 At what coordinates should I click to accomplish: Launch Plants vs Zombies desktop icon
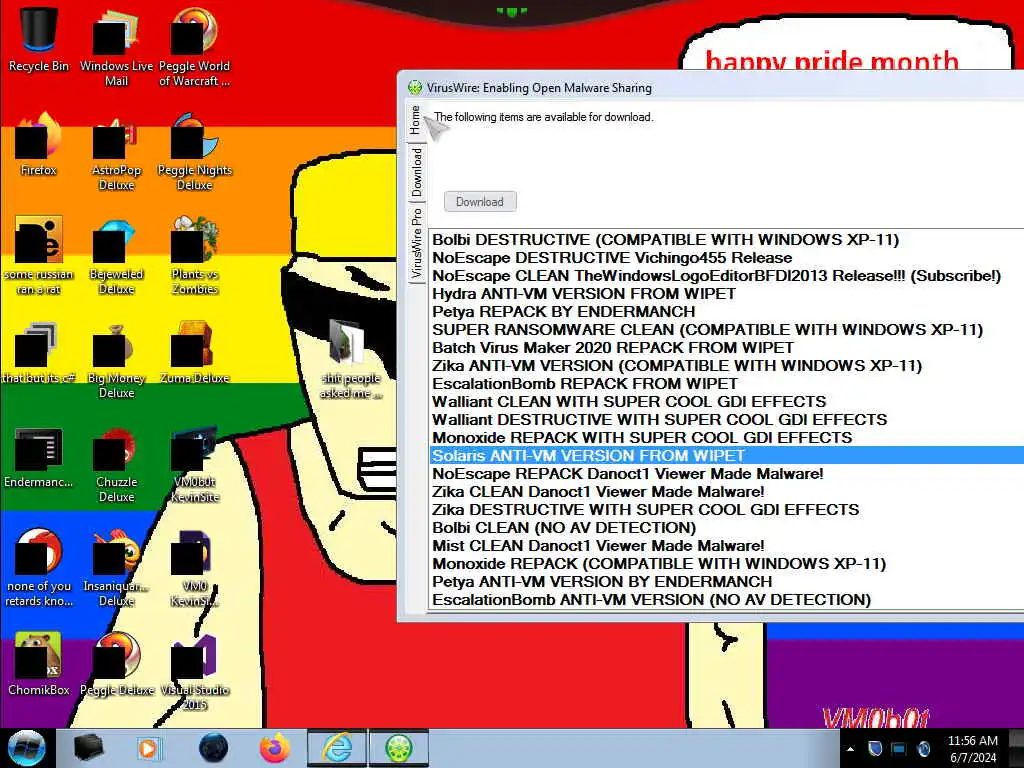click(x=195, y=255)
